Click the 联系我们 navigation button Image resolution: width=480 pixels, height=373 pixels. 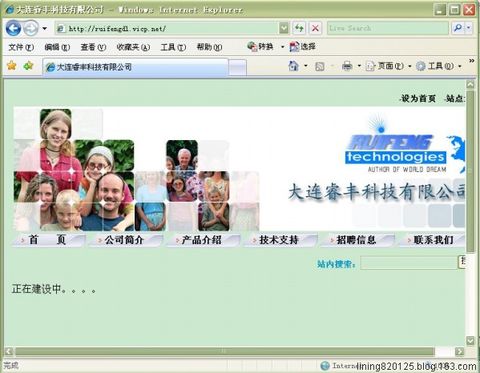(x=432, y=240)
